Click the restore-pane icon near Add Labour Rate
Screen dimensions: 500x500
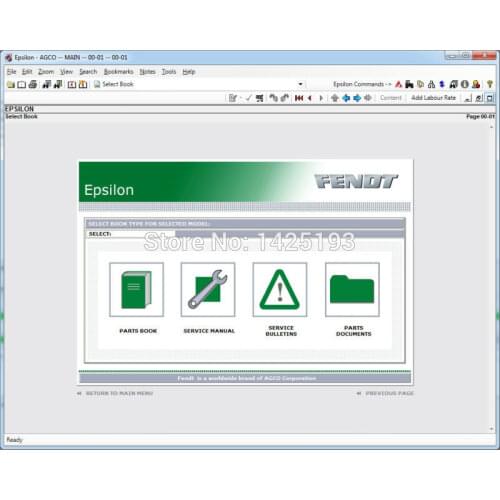point(479,98)
